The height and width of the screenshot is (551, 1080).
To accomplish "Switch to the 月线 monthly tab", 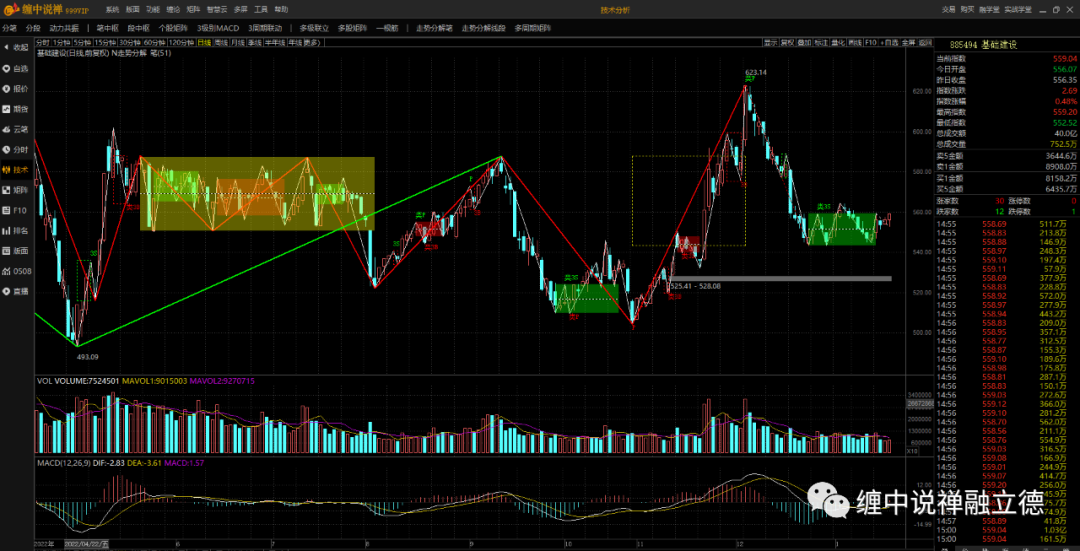I will (238, 43).
